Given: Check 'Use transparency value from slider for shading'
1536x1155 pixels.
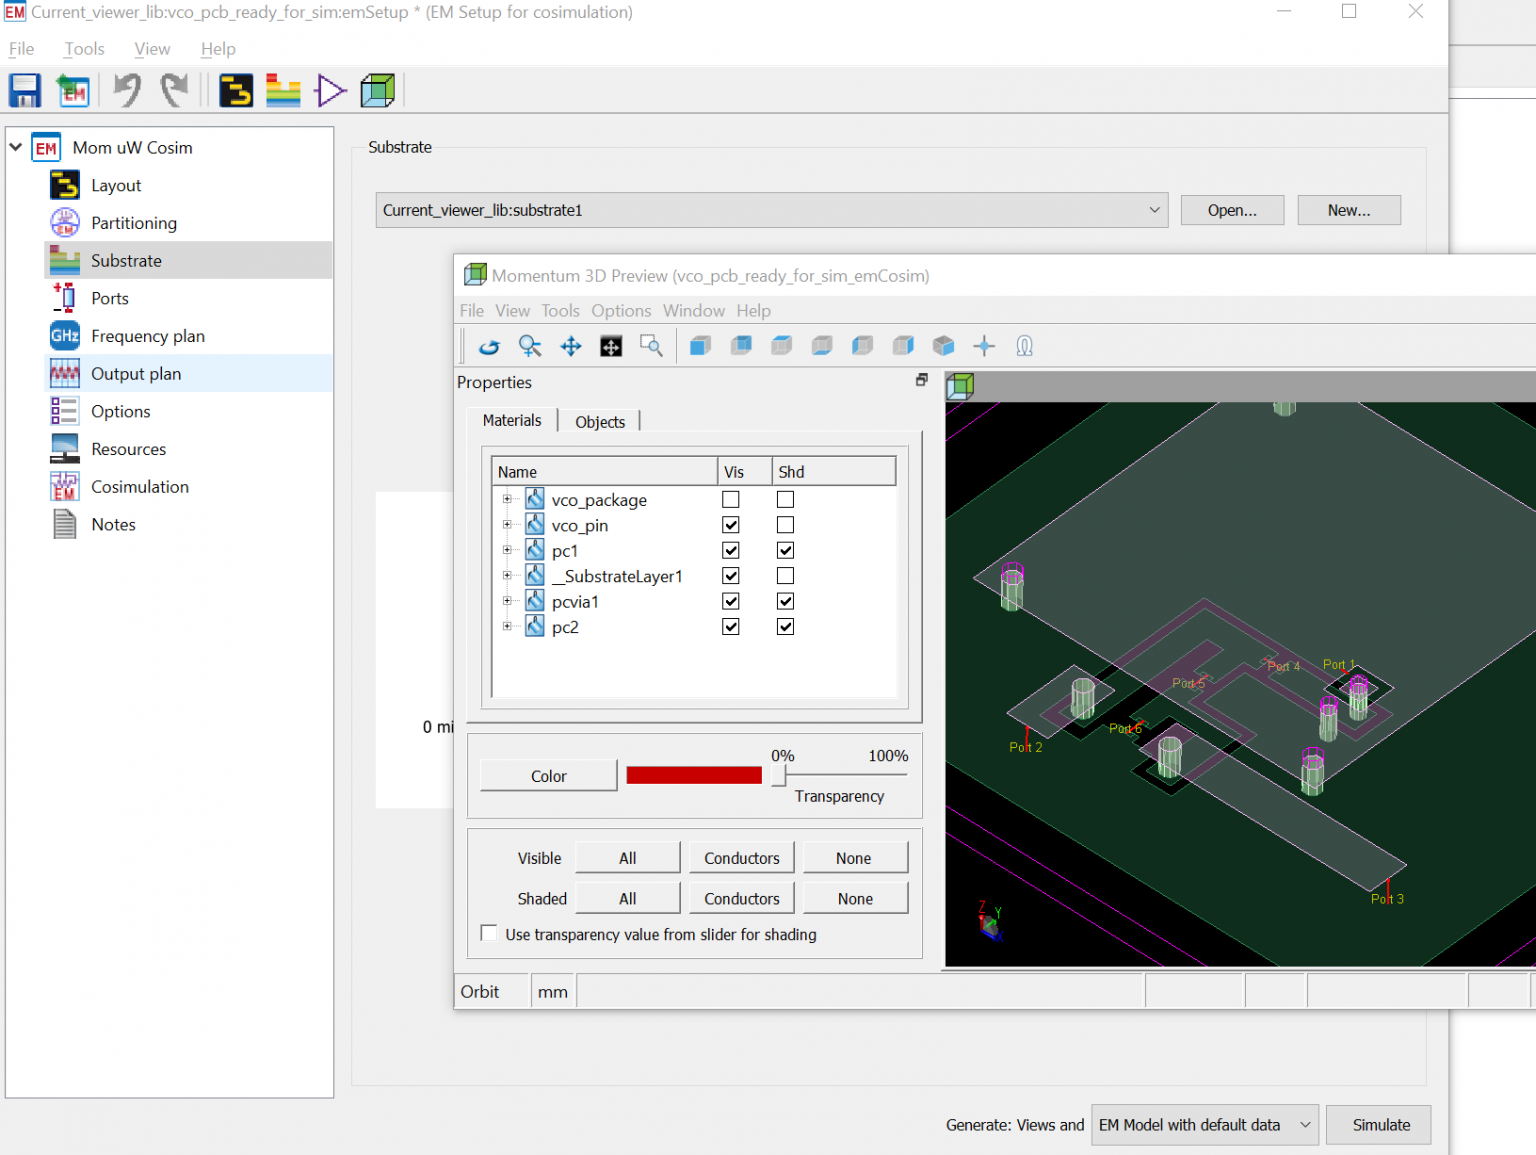Looking at the screenshot, I should click(x=489, y=932).
